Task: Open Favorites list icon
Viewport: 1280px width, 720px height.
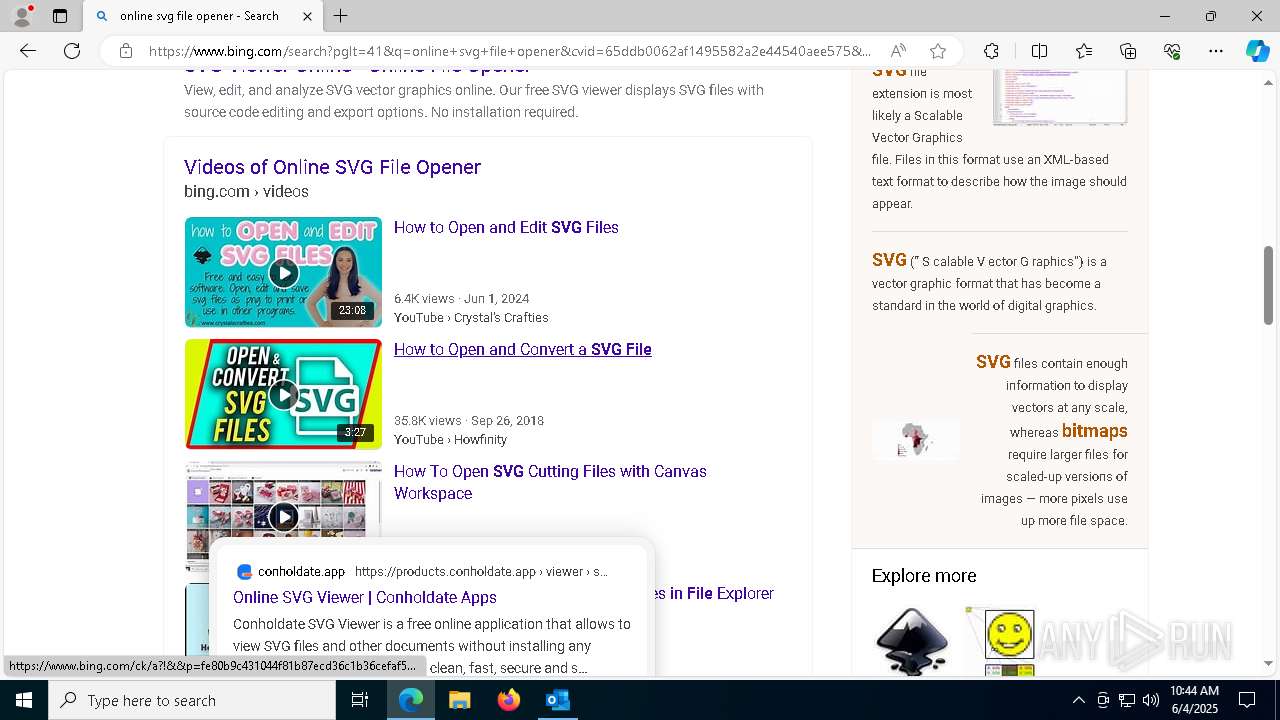Action: 1084,51
